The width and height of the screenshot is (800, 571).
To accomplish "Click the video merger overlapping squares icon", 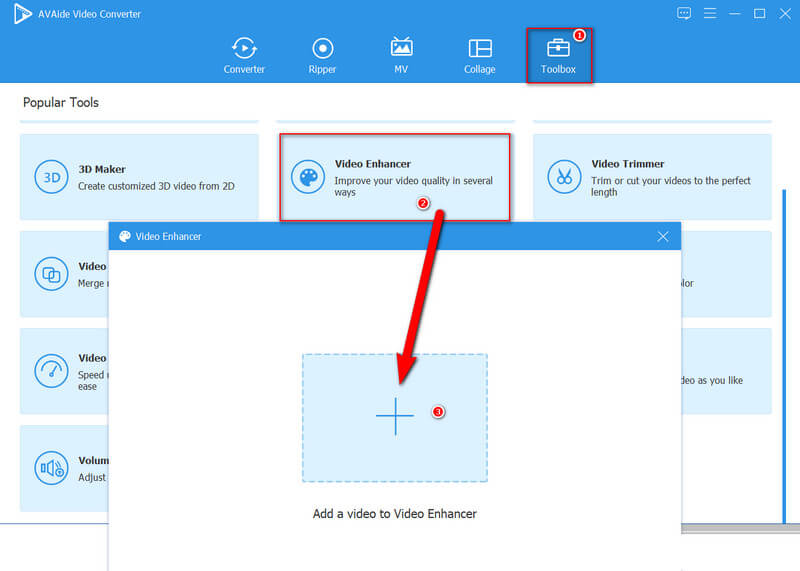I will coord(51,274).
